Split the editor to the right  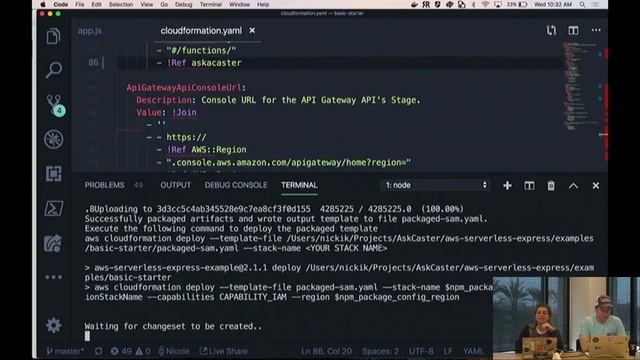pos(573,31)
